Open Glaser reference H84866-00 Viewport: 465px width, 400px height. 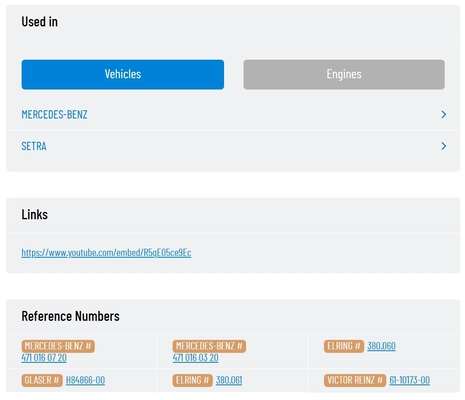(x=85, y=380)
